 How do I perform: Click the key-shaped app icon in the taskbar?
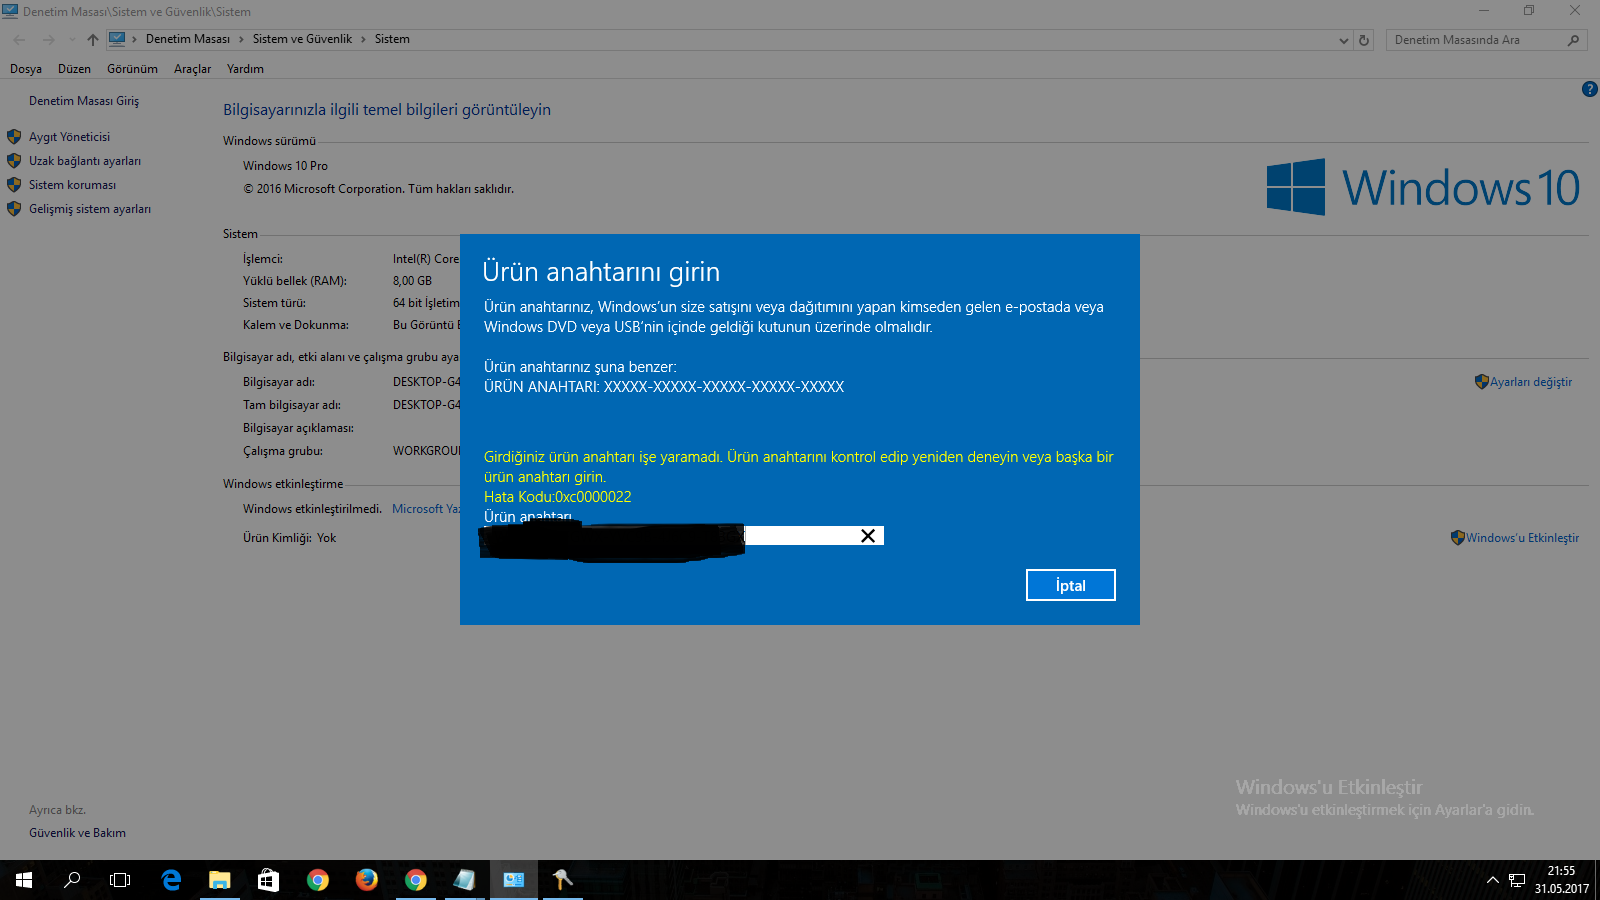563,880
